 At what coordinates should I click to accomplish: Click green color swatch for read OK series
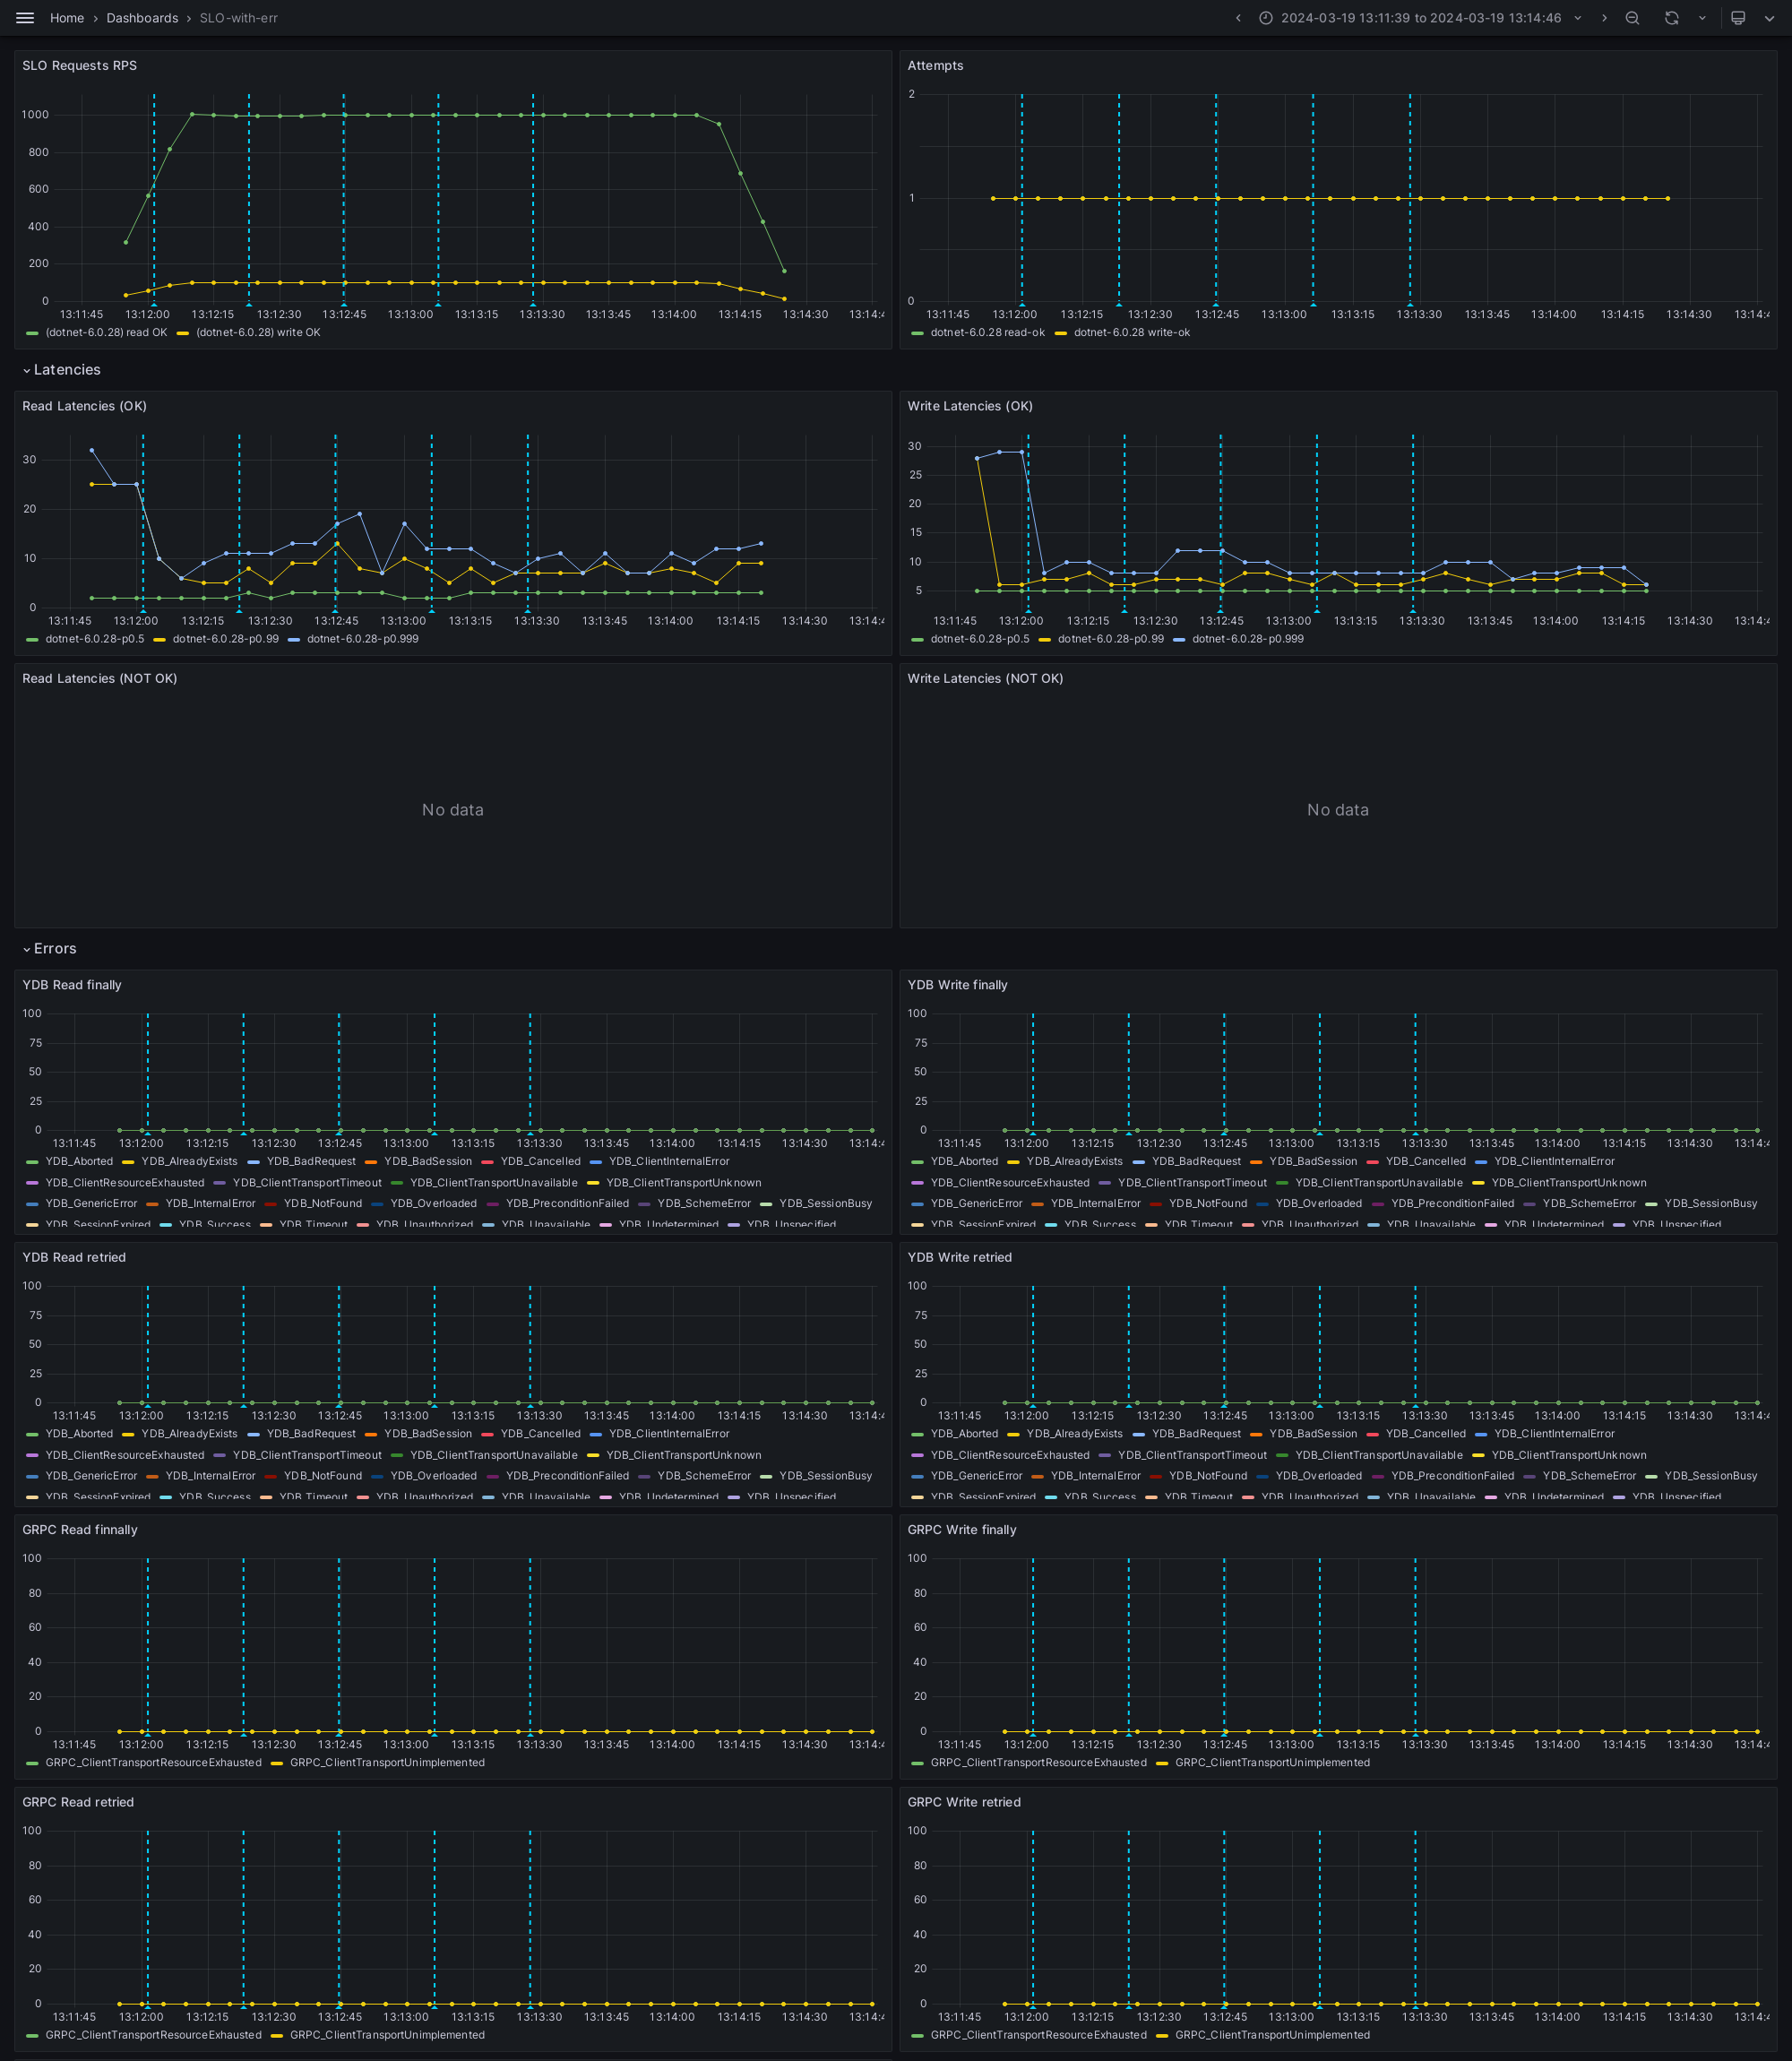click(x=32, y=333)
